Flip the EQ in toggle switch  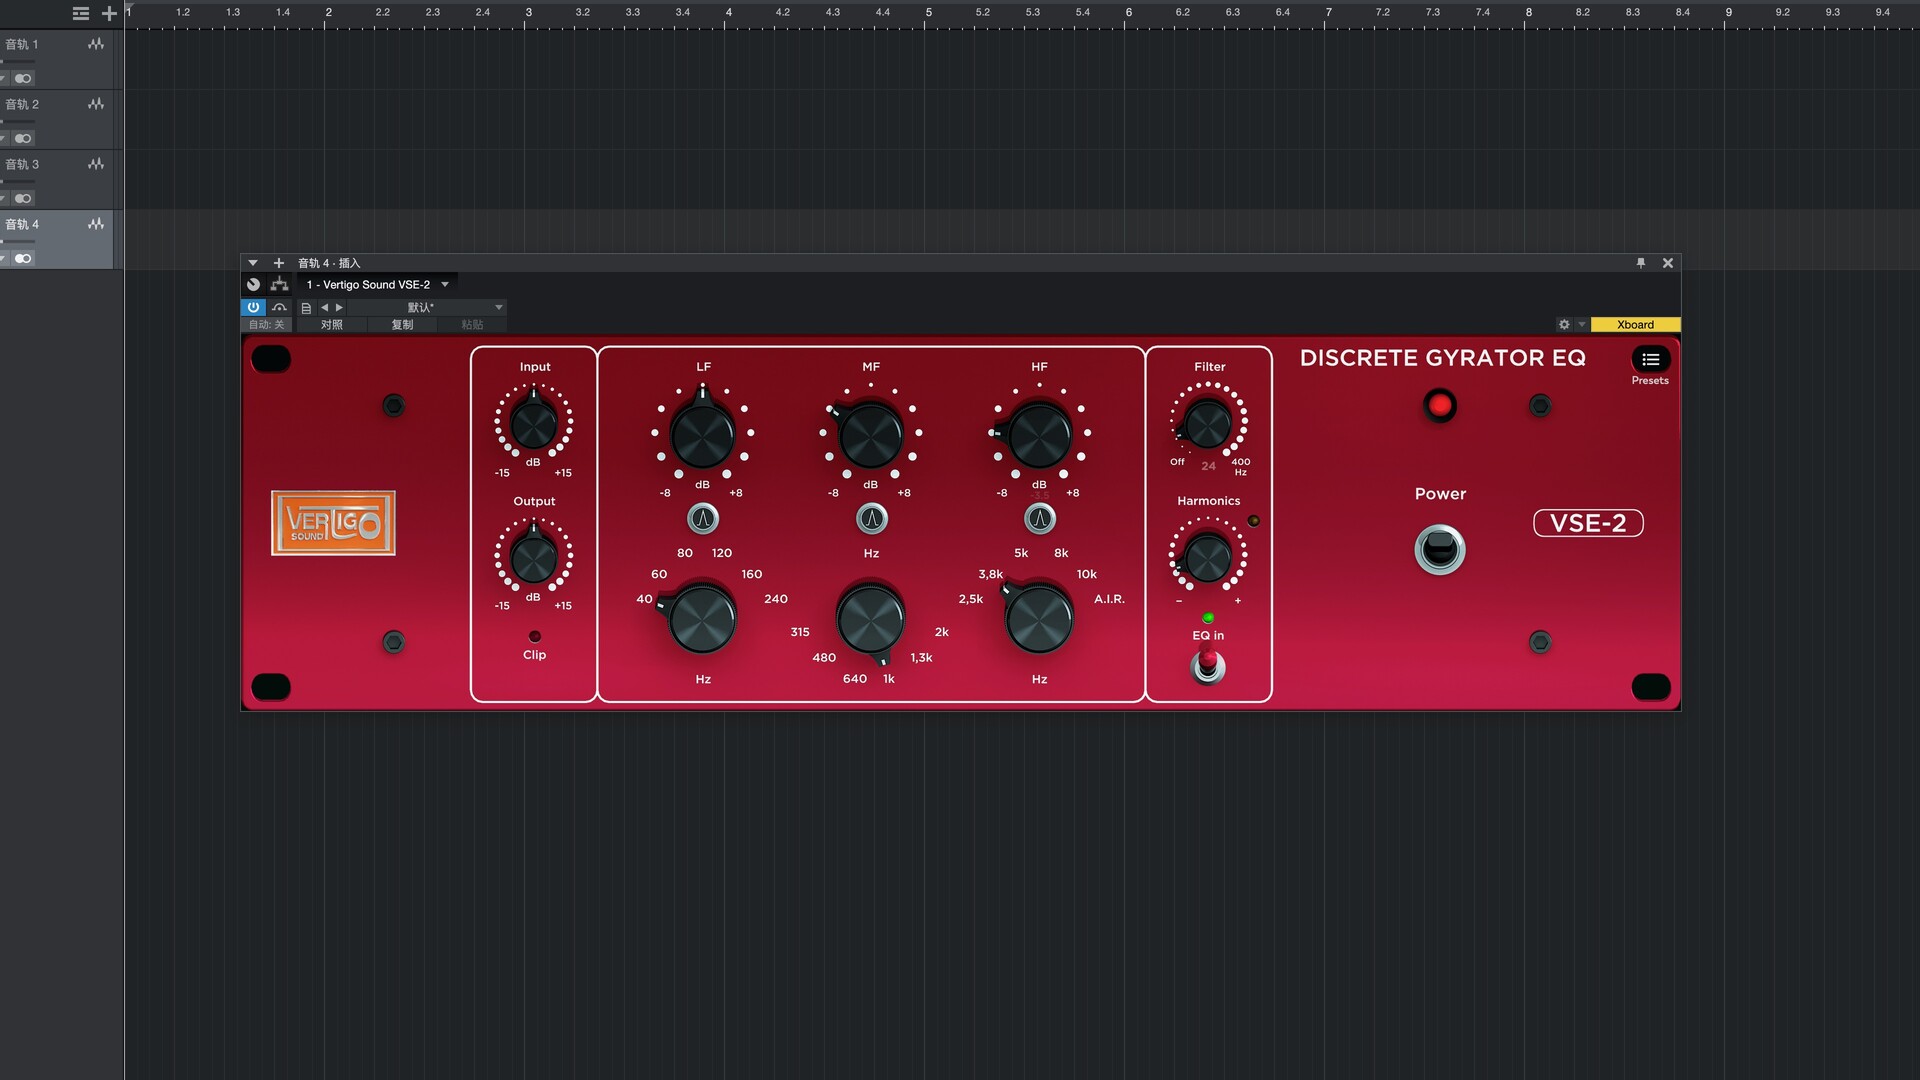click(x=1208, y=665)
